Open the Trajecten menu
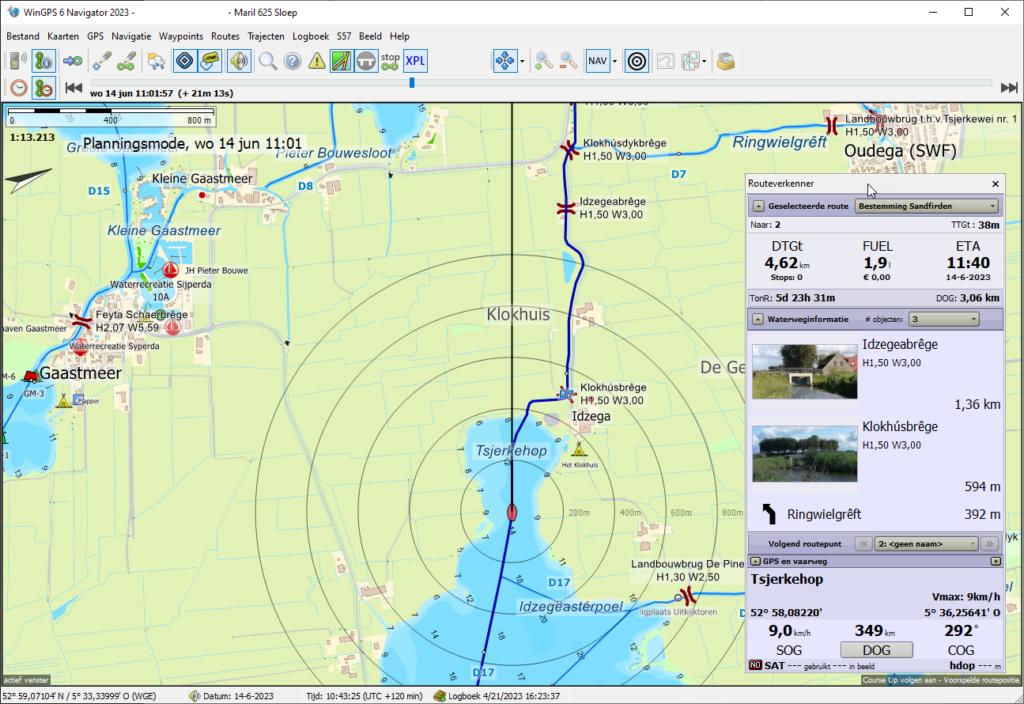The height and width of the screenshot is (704, 1024). [x=266, y=36]
